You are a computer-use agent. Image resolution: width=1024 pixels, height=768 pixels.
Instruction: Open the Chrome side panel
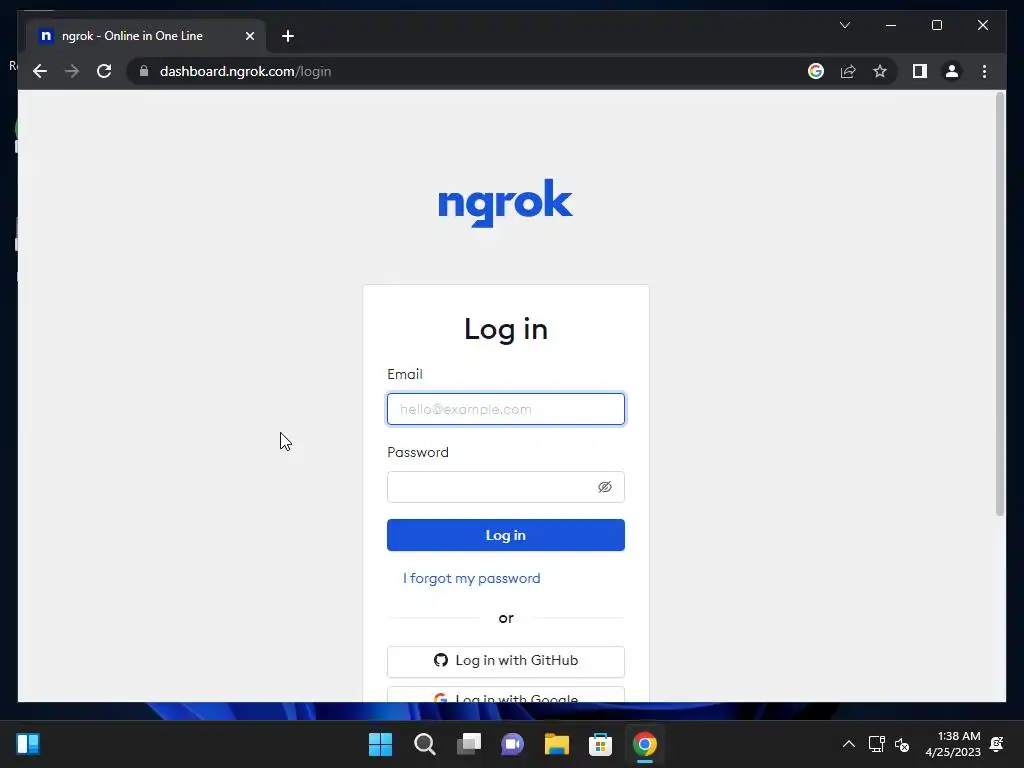coord(920,71)
